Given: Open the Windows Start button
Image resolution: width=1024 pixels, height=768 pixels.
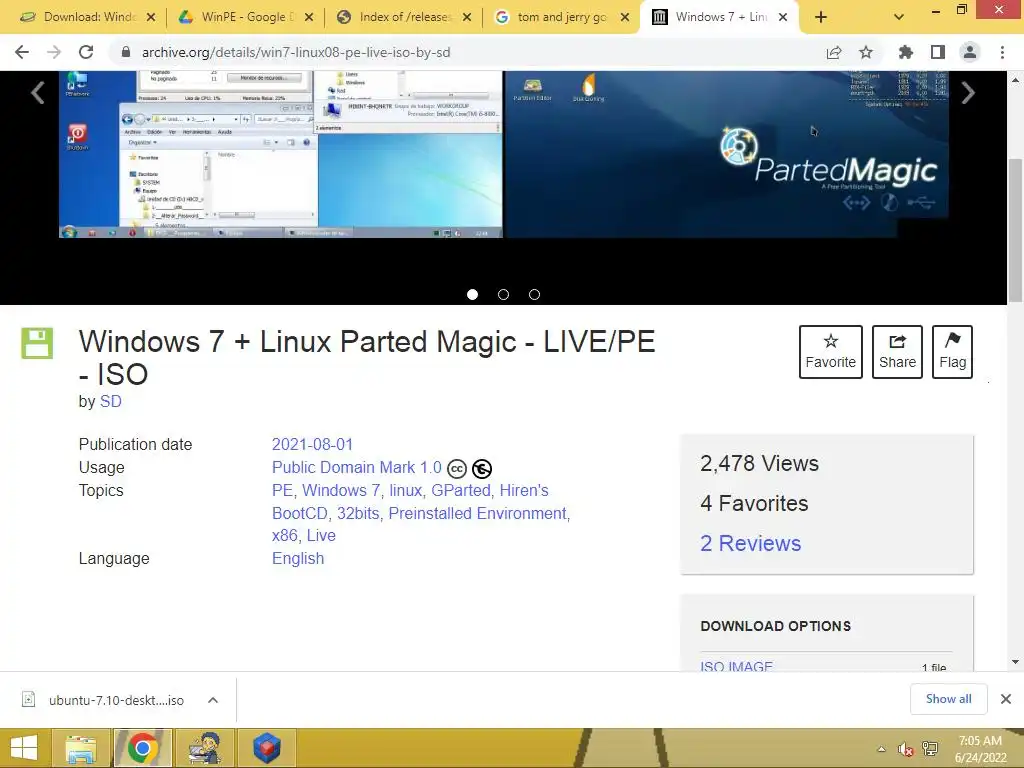Looking at the screenshot, I should click(x=24, y=748).
